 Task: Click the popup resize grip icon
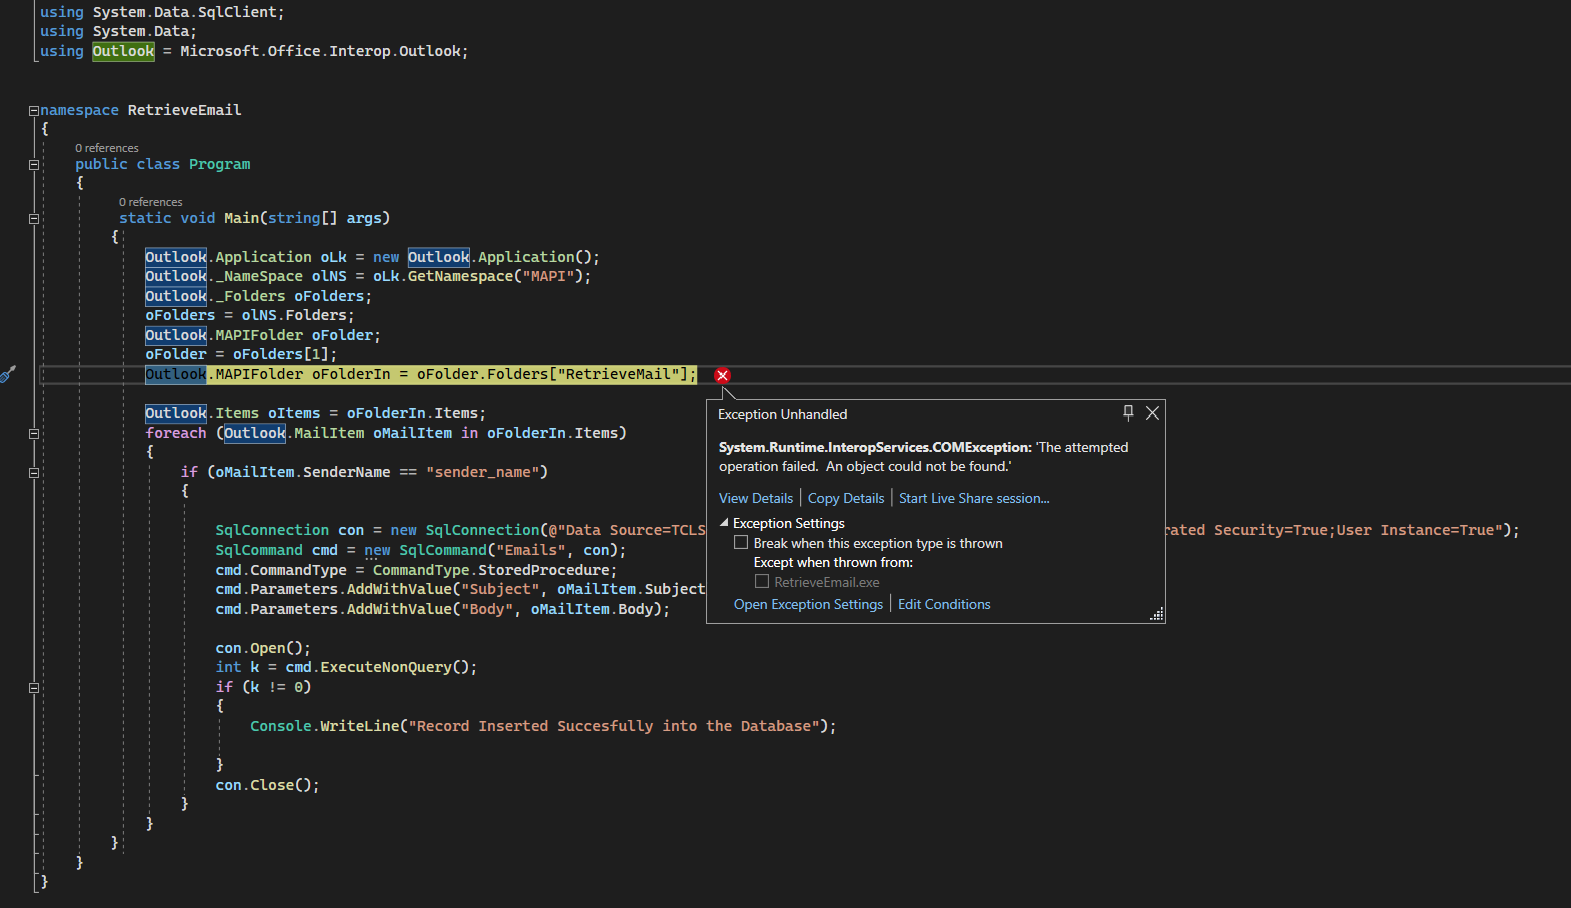pos(1157,614)
